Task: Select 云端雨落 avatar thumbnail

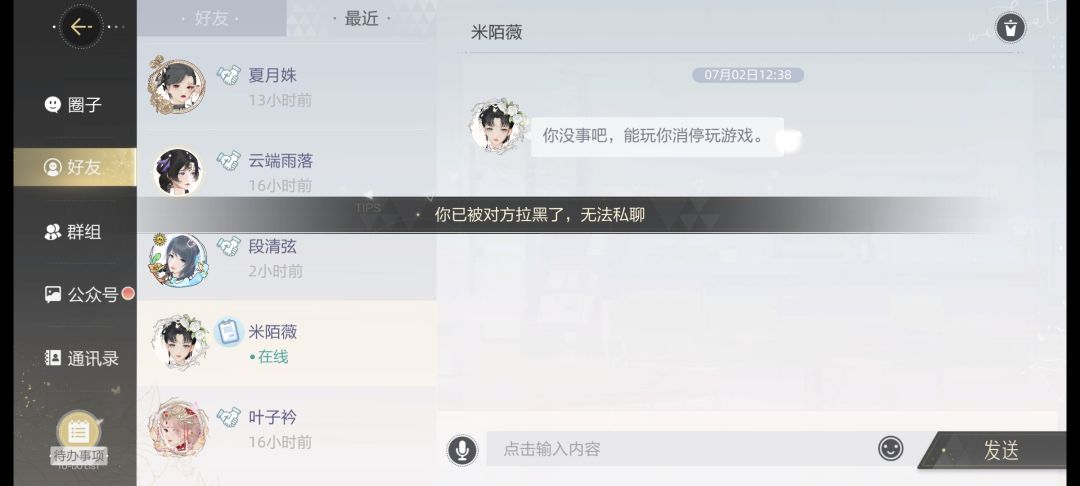Action: (177, 171)
